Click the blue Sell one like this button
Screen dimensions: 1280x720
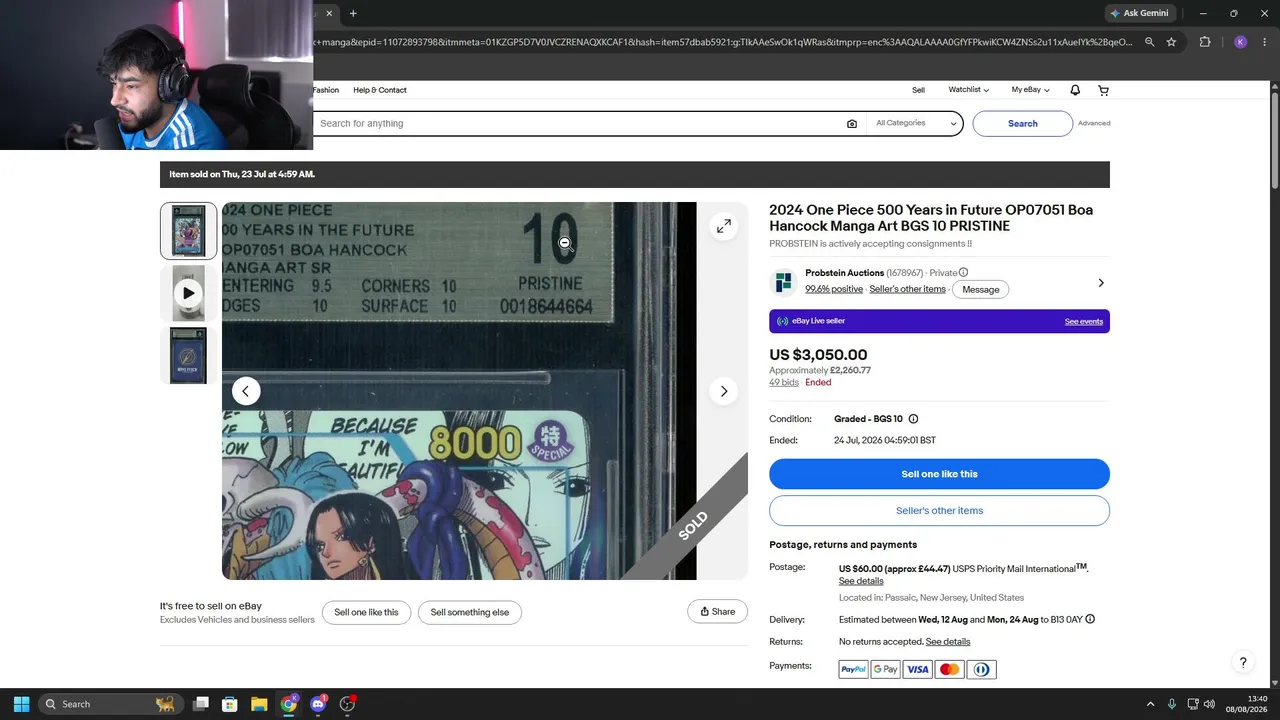click(x=939, y=474)
